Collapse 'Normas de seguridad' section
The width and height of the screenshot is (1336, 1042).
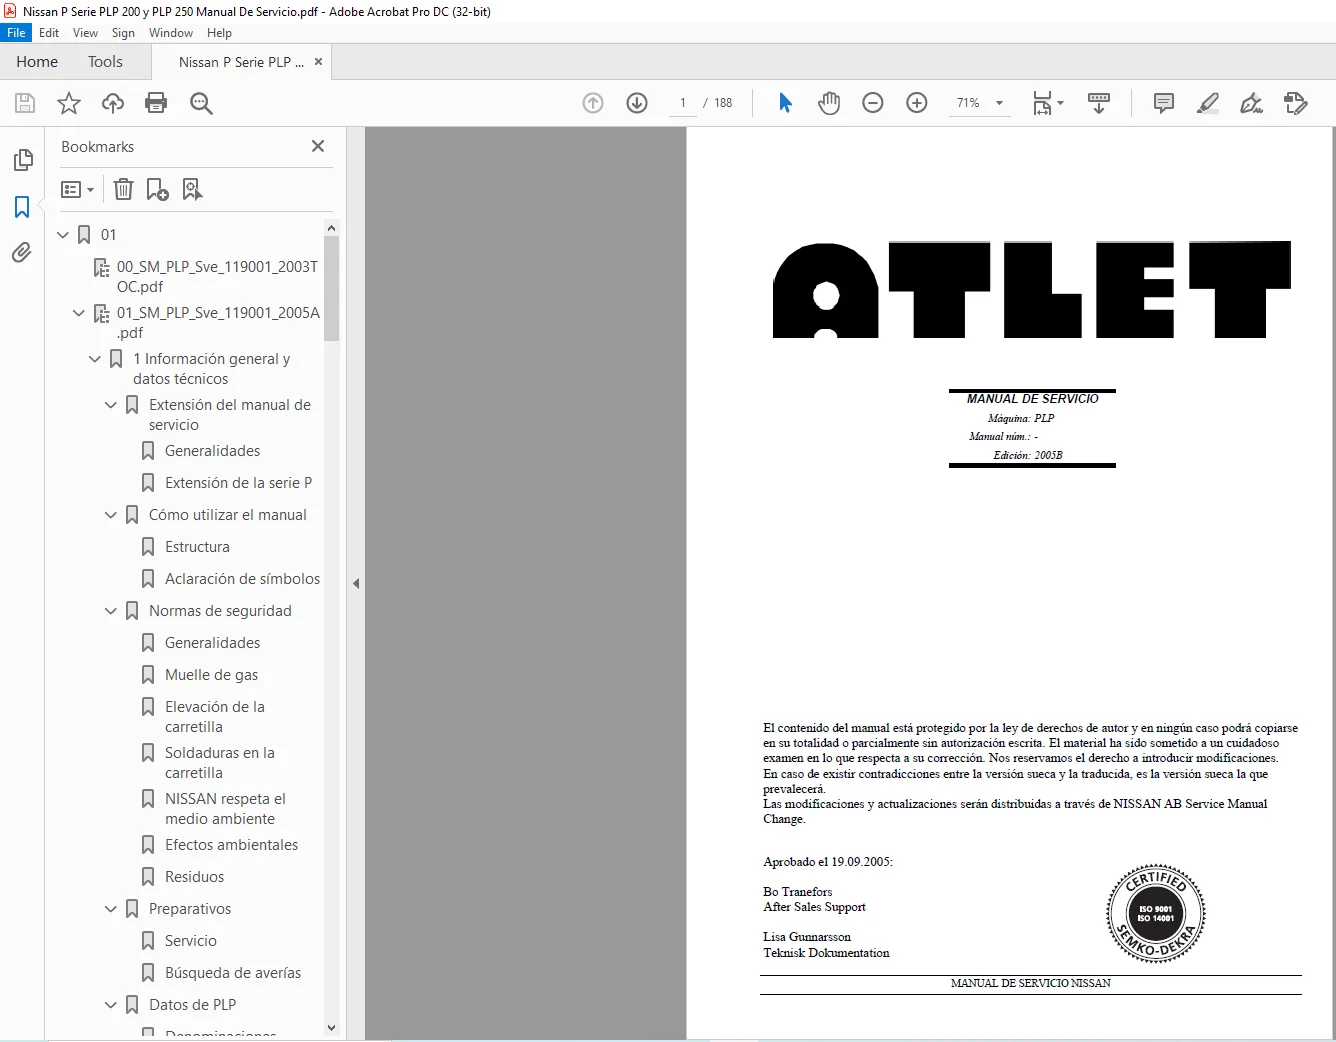pyautogui.click(x=111, y=611)
